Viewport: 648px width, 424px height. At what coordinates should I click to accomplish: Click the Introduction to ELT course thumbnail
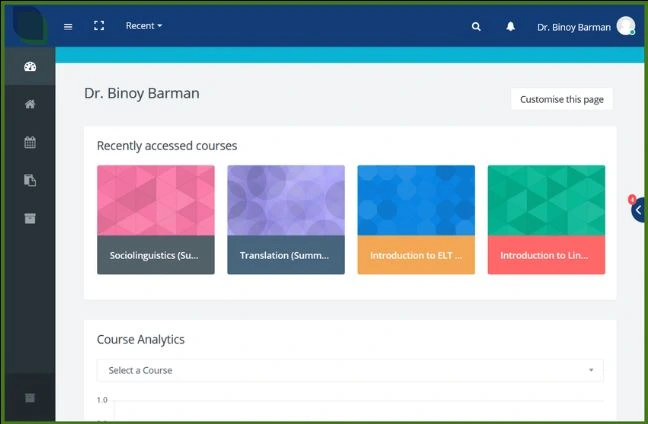tap(415, 200)
